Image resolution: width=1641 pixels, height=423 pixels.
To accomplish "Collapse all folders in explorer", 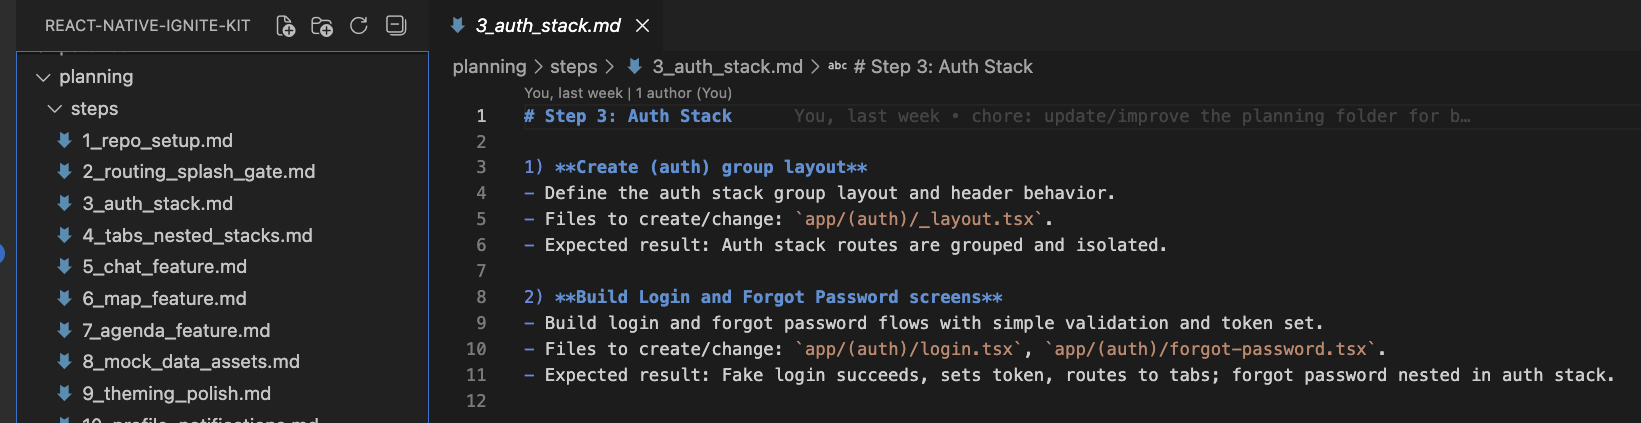I will (x=396, y=26).
